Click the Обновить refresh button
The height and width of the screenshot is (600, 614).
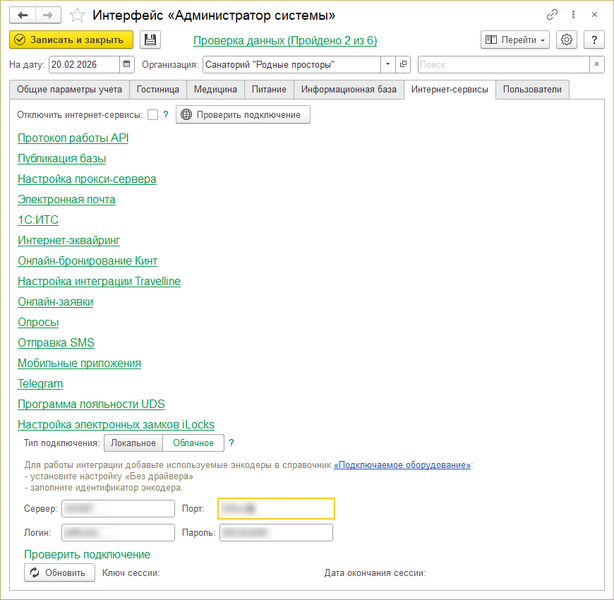tap(60, 573)
